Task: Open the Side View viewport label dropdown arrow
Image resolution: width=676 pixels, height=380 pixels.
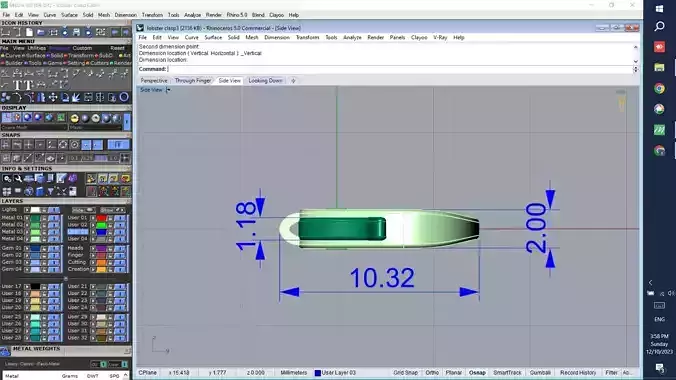Action: pyautogui.click(x=168, y=90)
